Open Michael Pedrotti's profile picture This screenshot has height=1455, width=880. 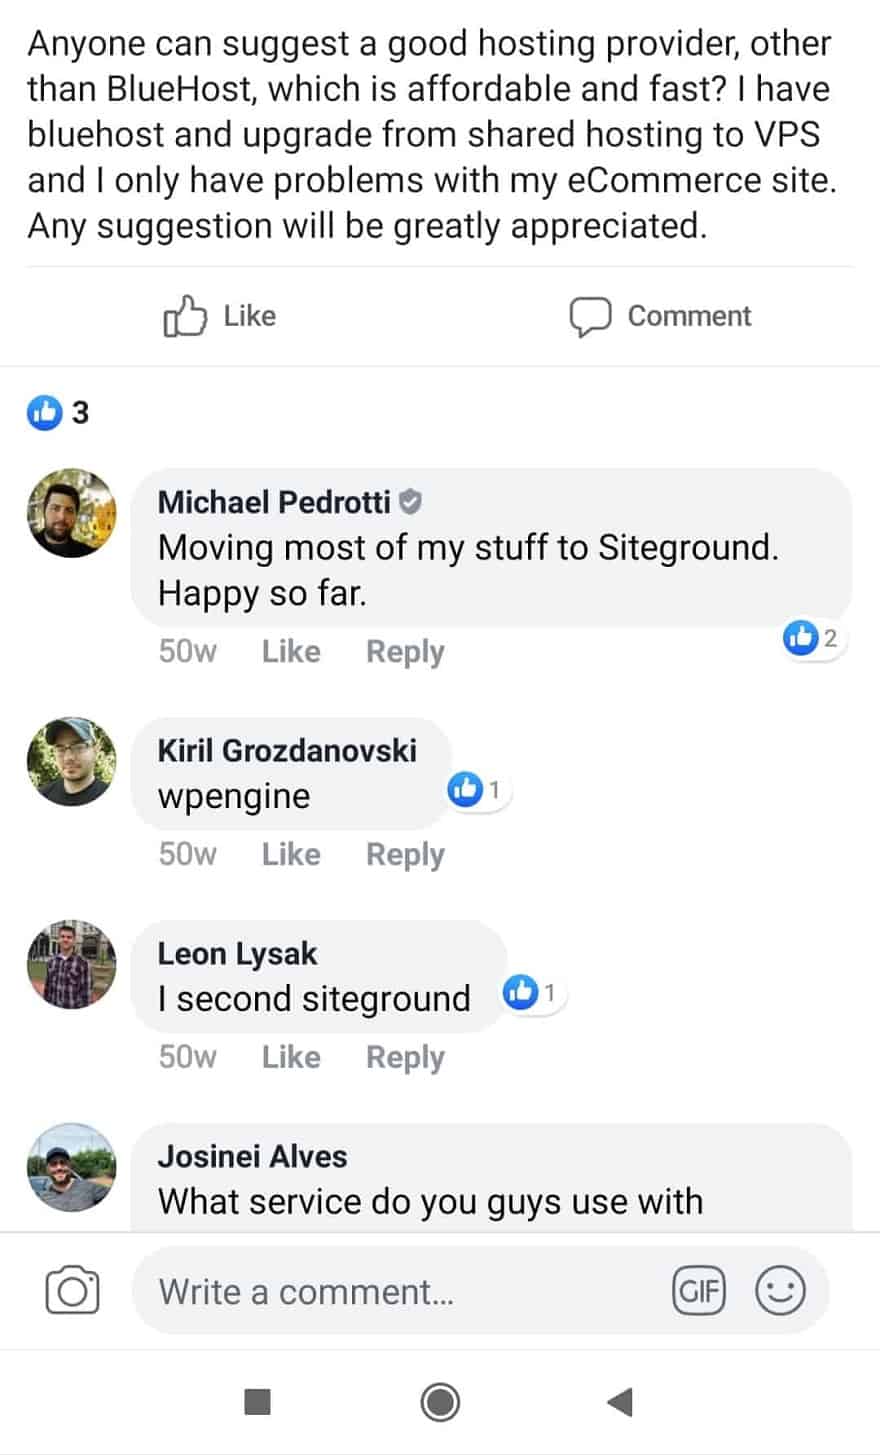point(72,513)
